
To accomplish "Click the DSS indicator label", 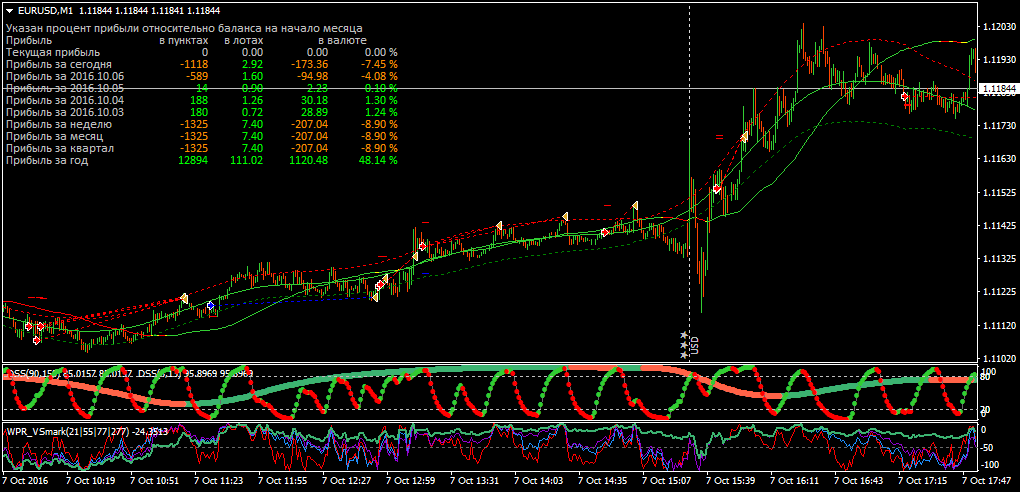I will [129, 374].
